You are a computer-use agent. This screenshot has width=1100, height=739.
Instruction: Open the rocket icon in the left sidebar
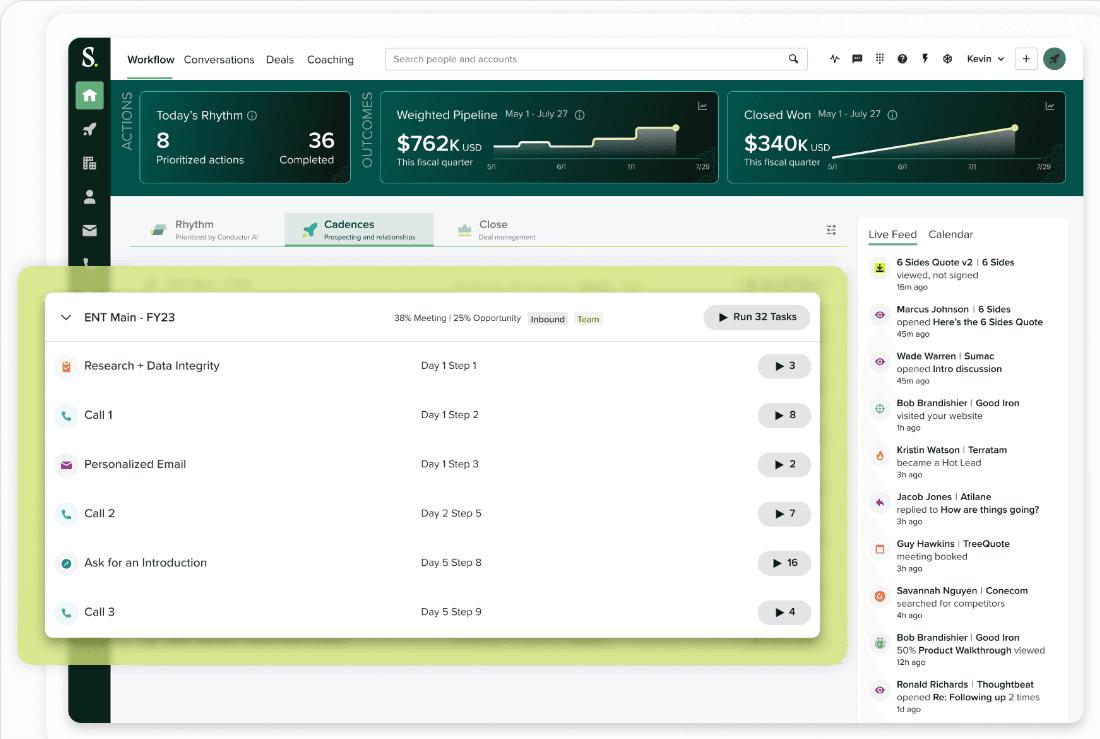click(89, 129)
